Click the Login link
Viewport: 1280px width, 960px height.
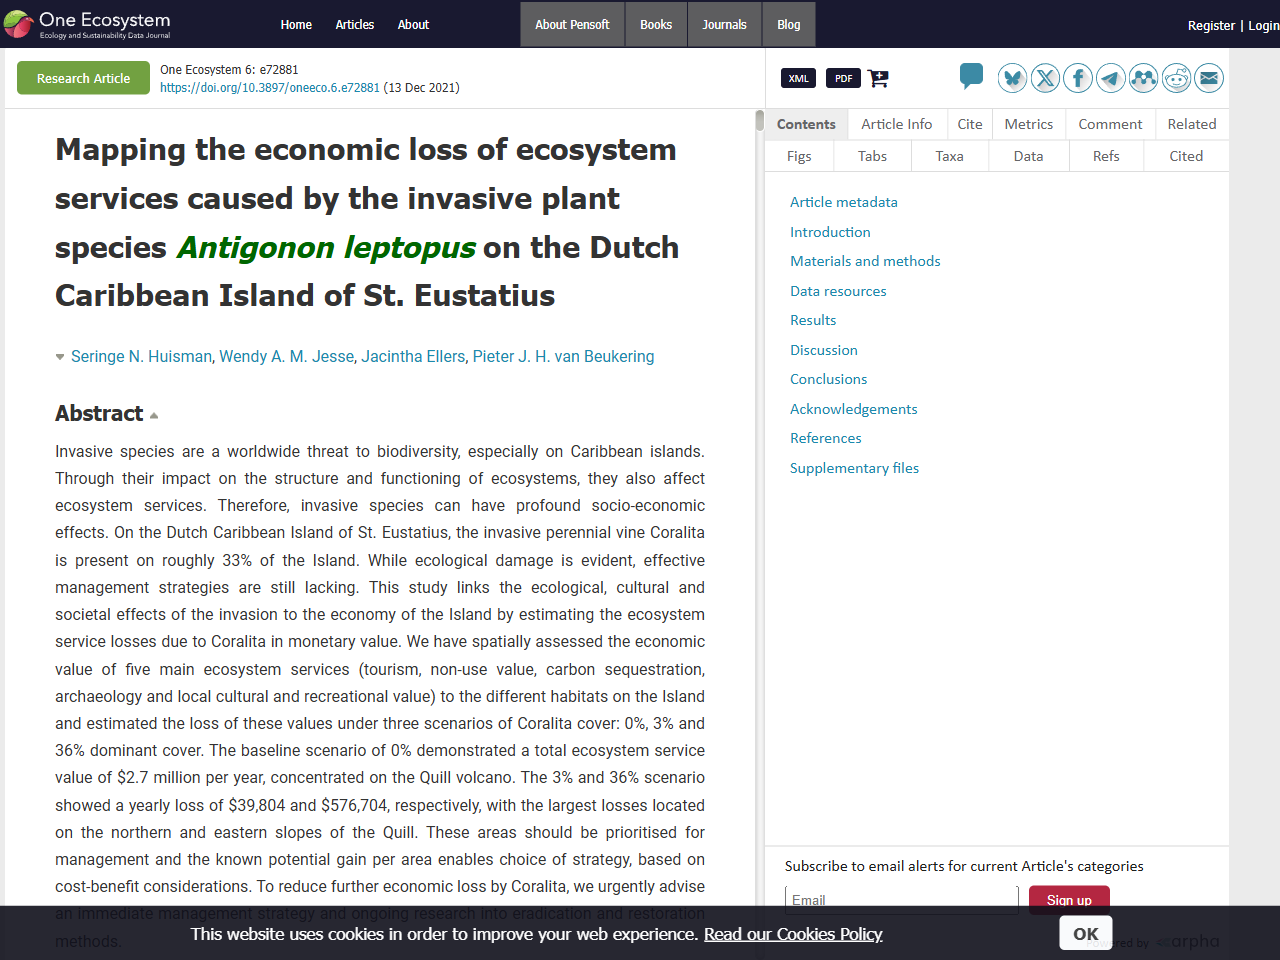pos(1263,25)
